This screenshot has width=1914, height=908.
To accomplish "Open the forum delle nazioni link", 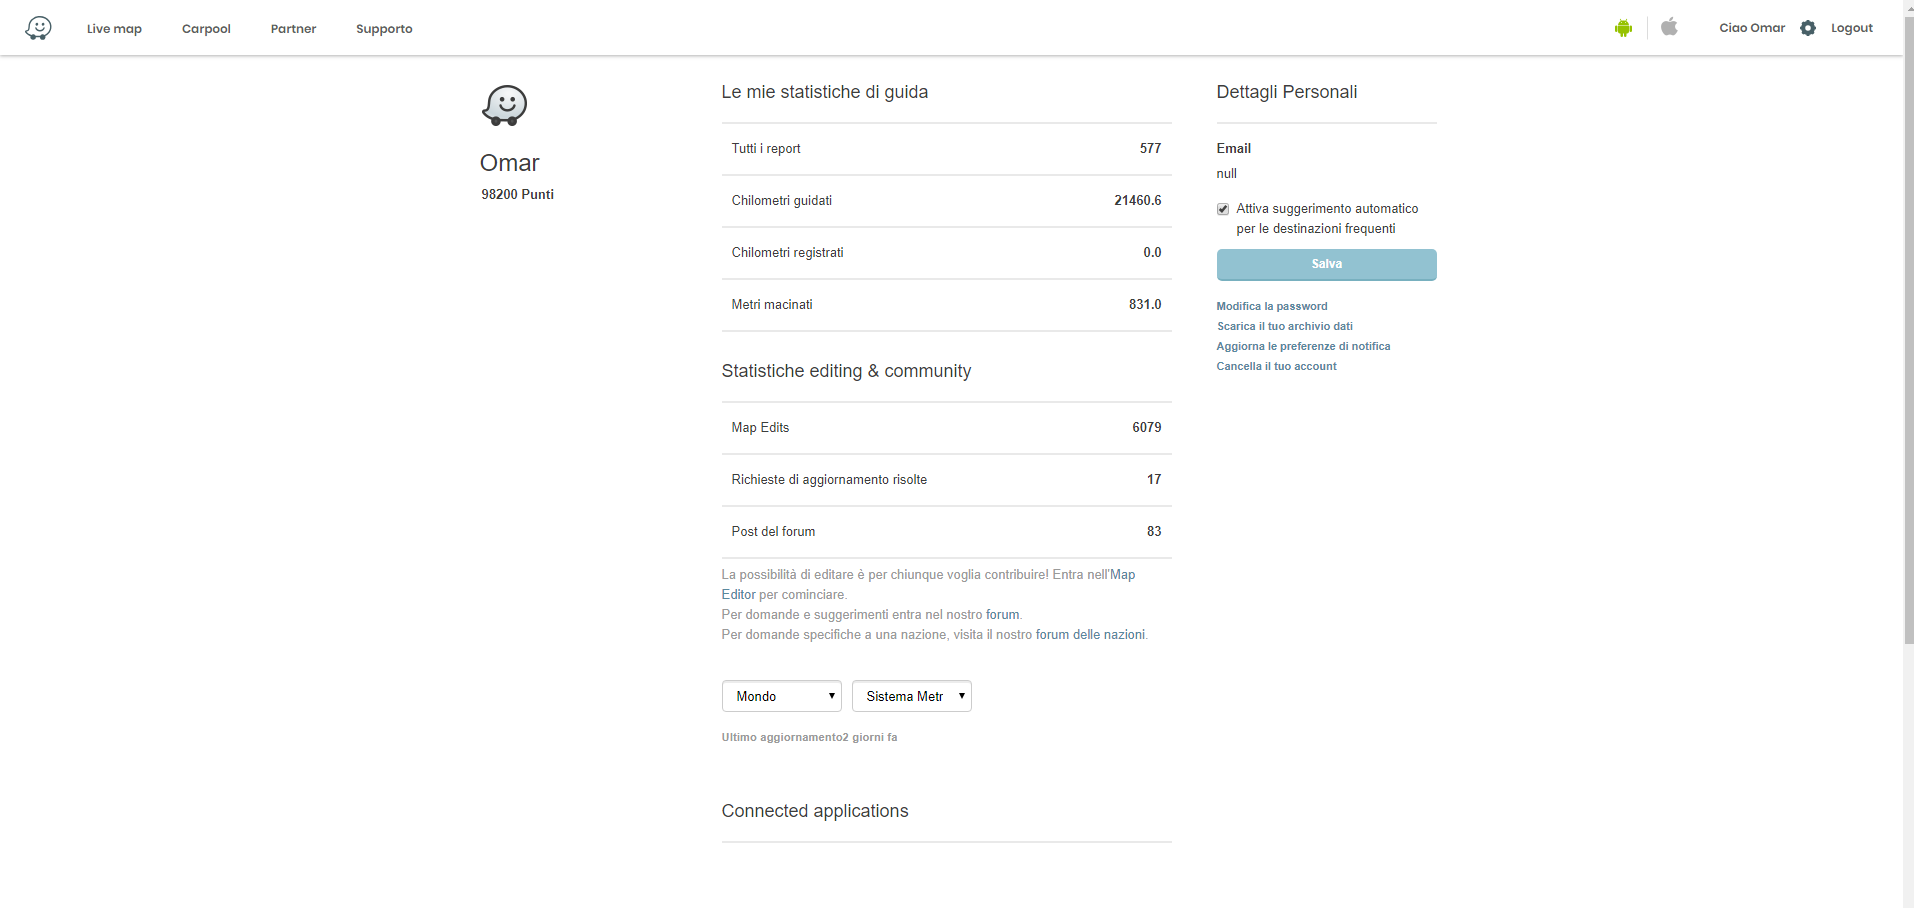I will [1090, 635].
